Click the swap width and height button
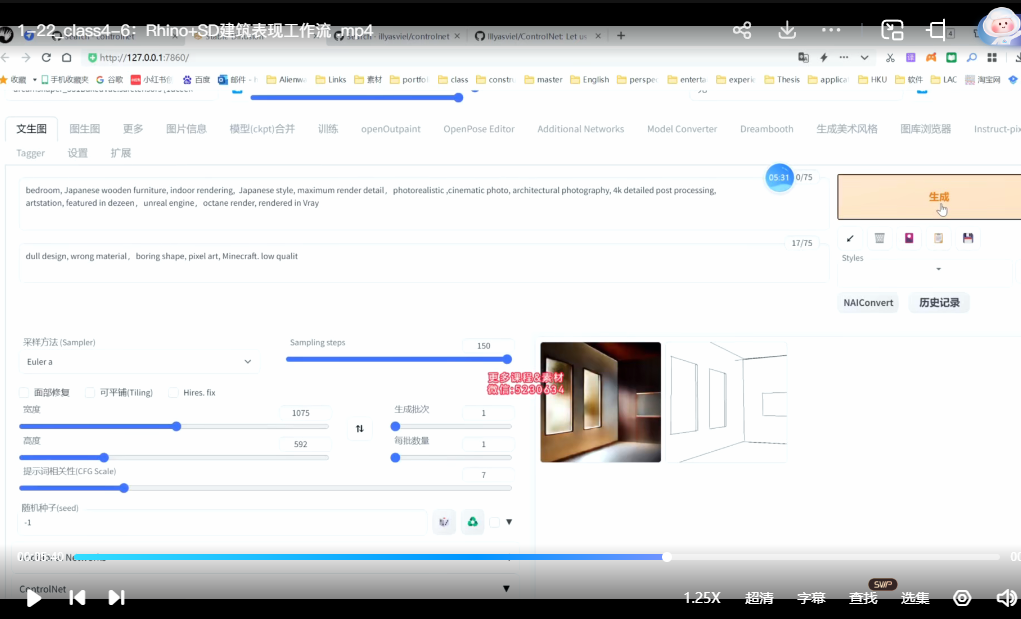This screenshot has width=1021, height=619. click(x=359, y=428)
